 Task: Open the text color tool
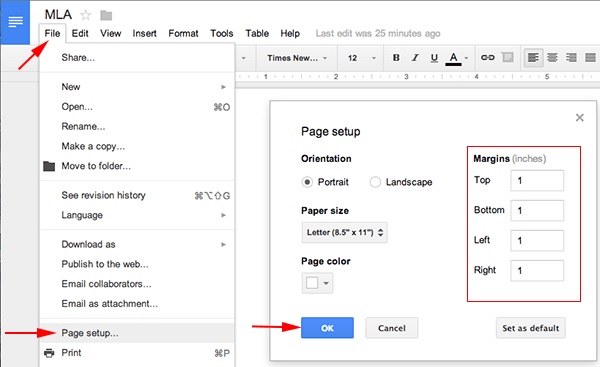(453, 58)
